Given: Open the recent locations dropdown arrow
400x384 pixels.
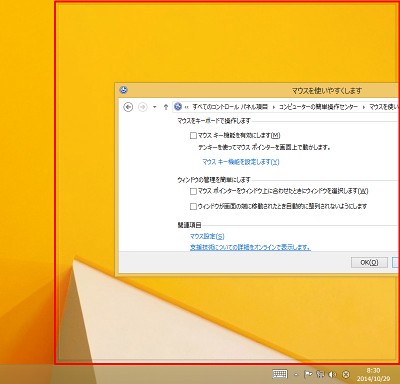Looking at the screenshot, I should tap(155, 107).
